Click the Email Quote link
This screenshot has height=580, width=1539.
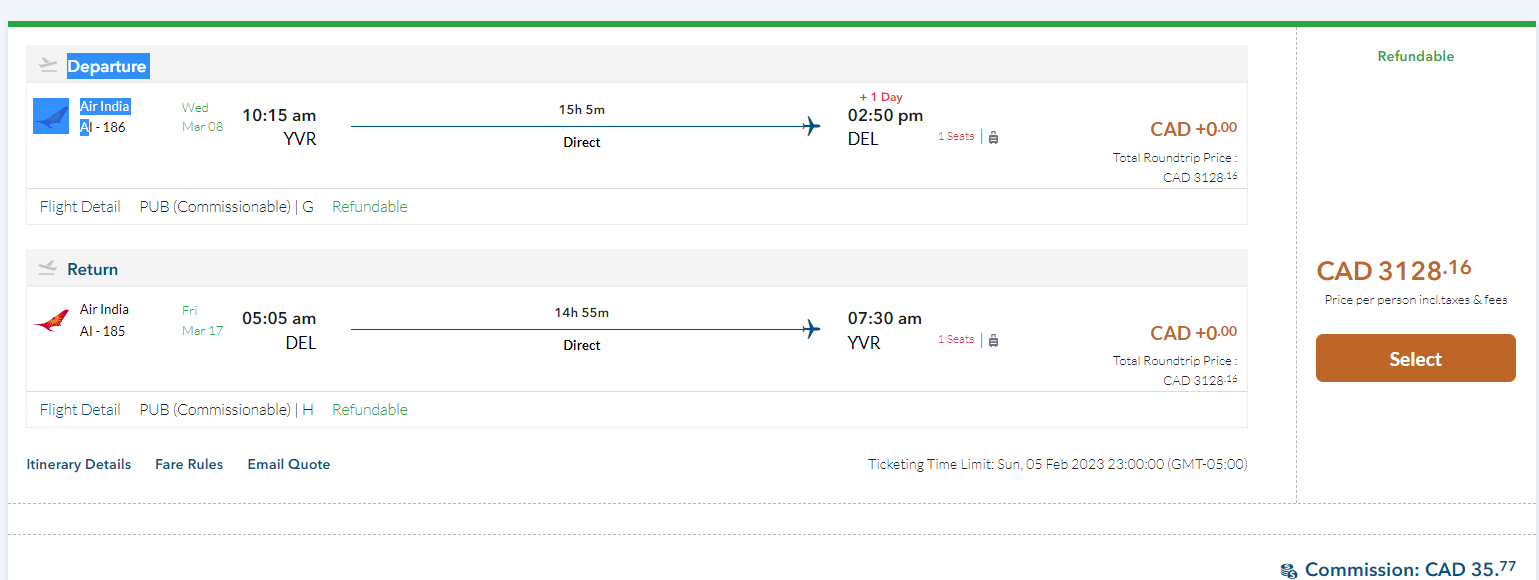pos(289,464)
